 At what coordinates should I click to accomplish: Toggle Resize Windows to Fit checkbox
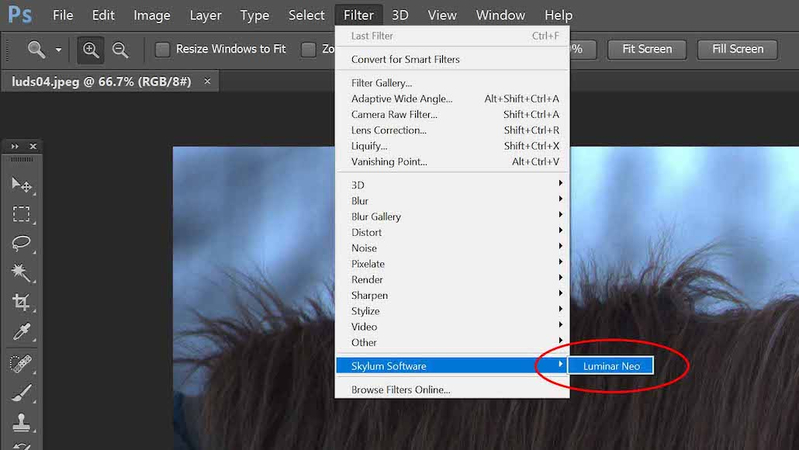163,49
